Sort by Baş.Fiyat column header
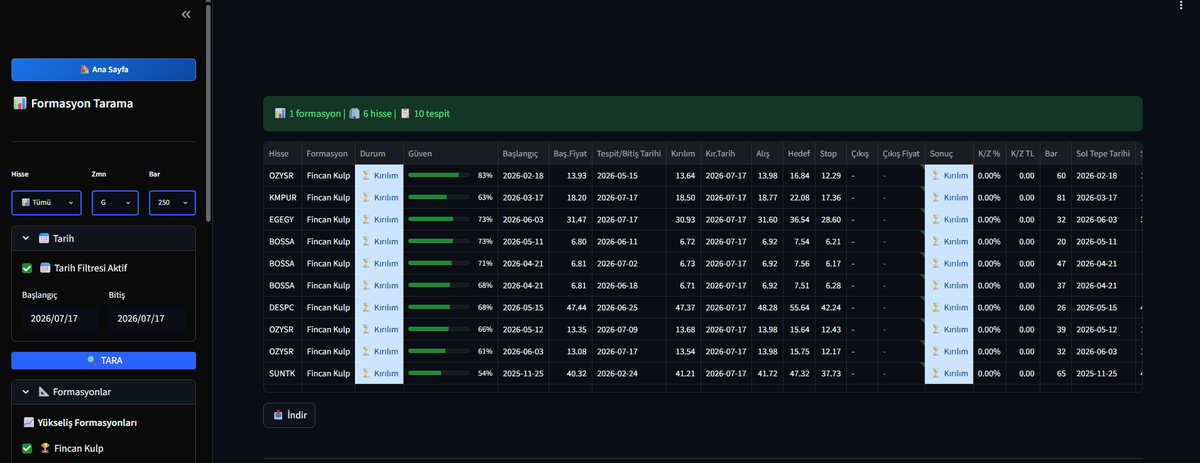Image resolution: width=1200 pixels, height=463 pixels. point(569,154)
